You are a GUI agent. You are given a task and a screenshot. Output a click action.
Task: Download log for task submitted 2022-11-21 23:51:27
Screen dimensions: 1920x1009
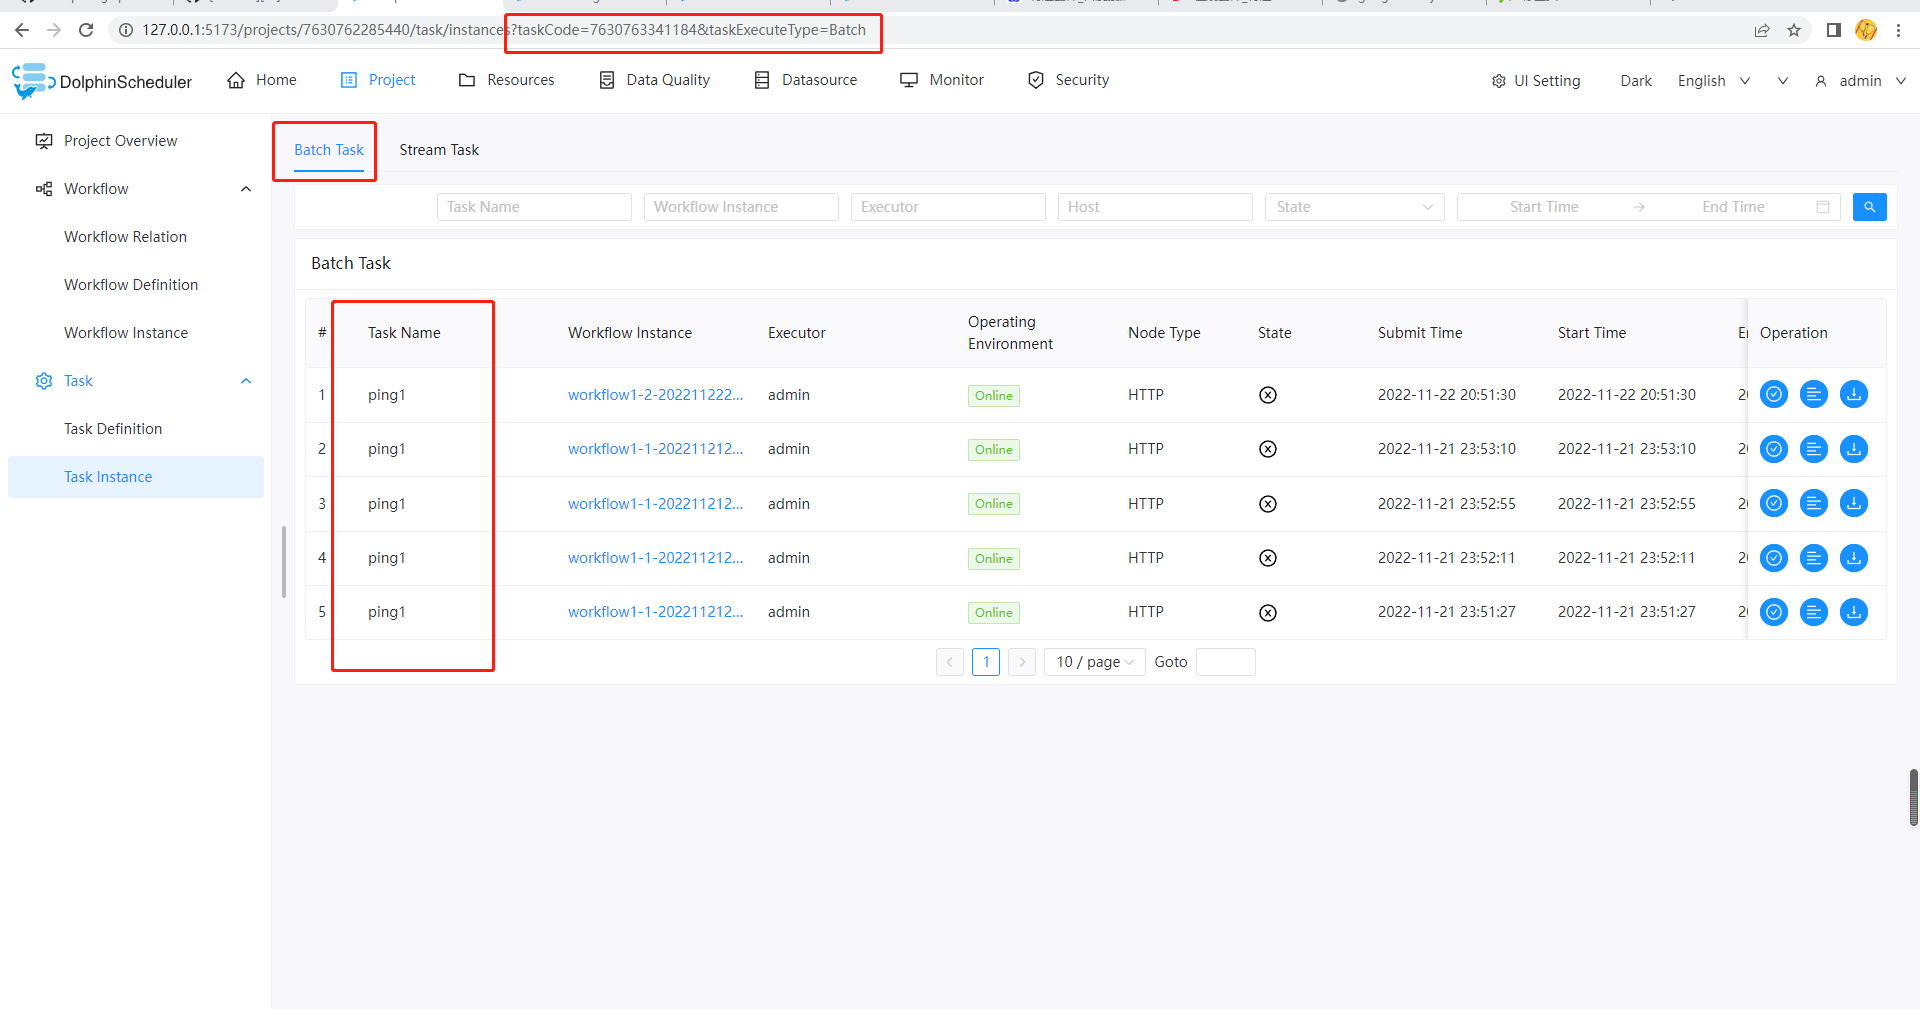[1853, 612]
